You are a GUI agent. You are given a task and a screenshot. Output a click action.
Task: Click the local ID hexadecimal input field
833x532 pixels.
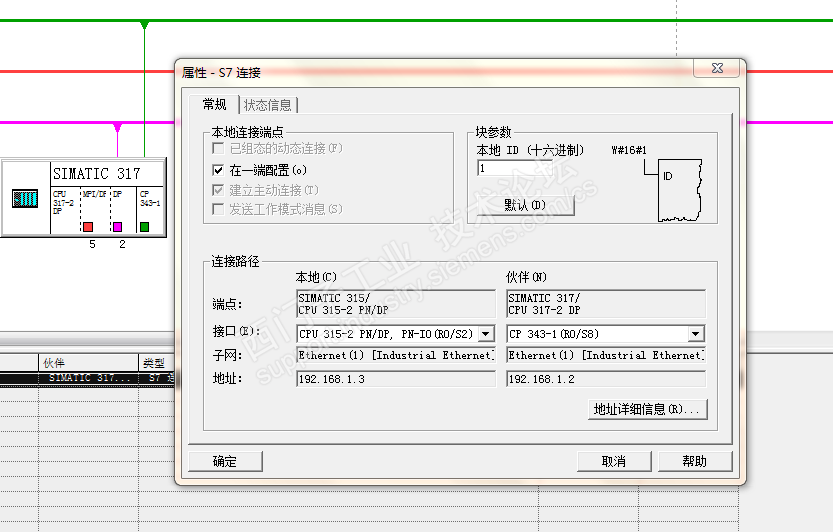tap(514, 168)
